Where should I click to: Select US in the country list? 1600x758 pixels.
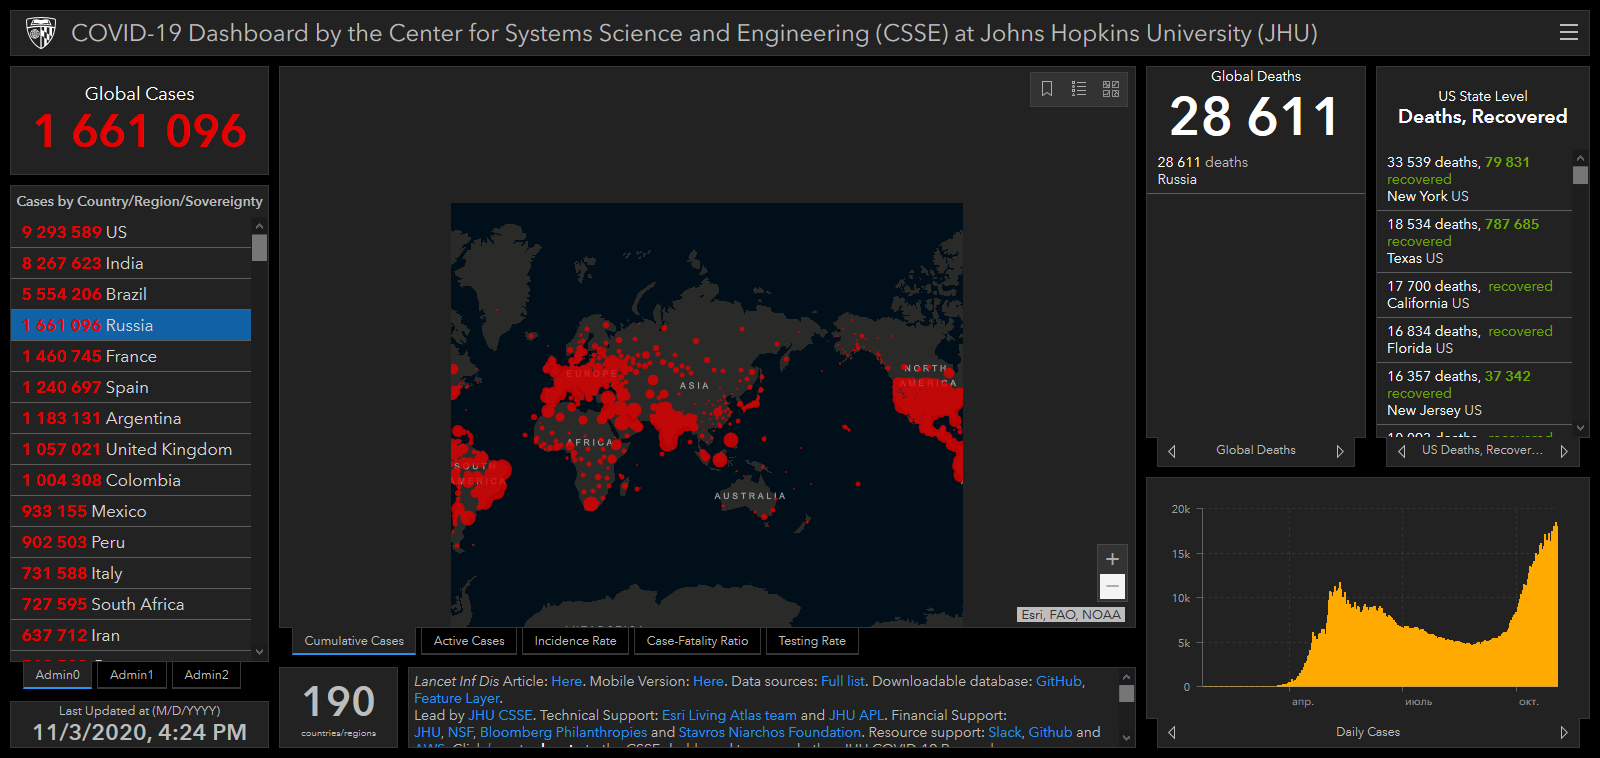click(131, 232)
